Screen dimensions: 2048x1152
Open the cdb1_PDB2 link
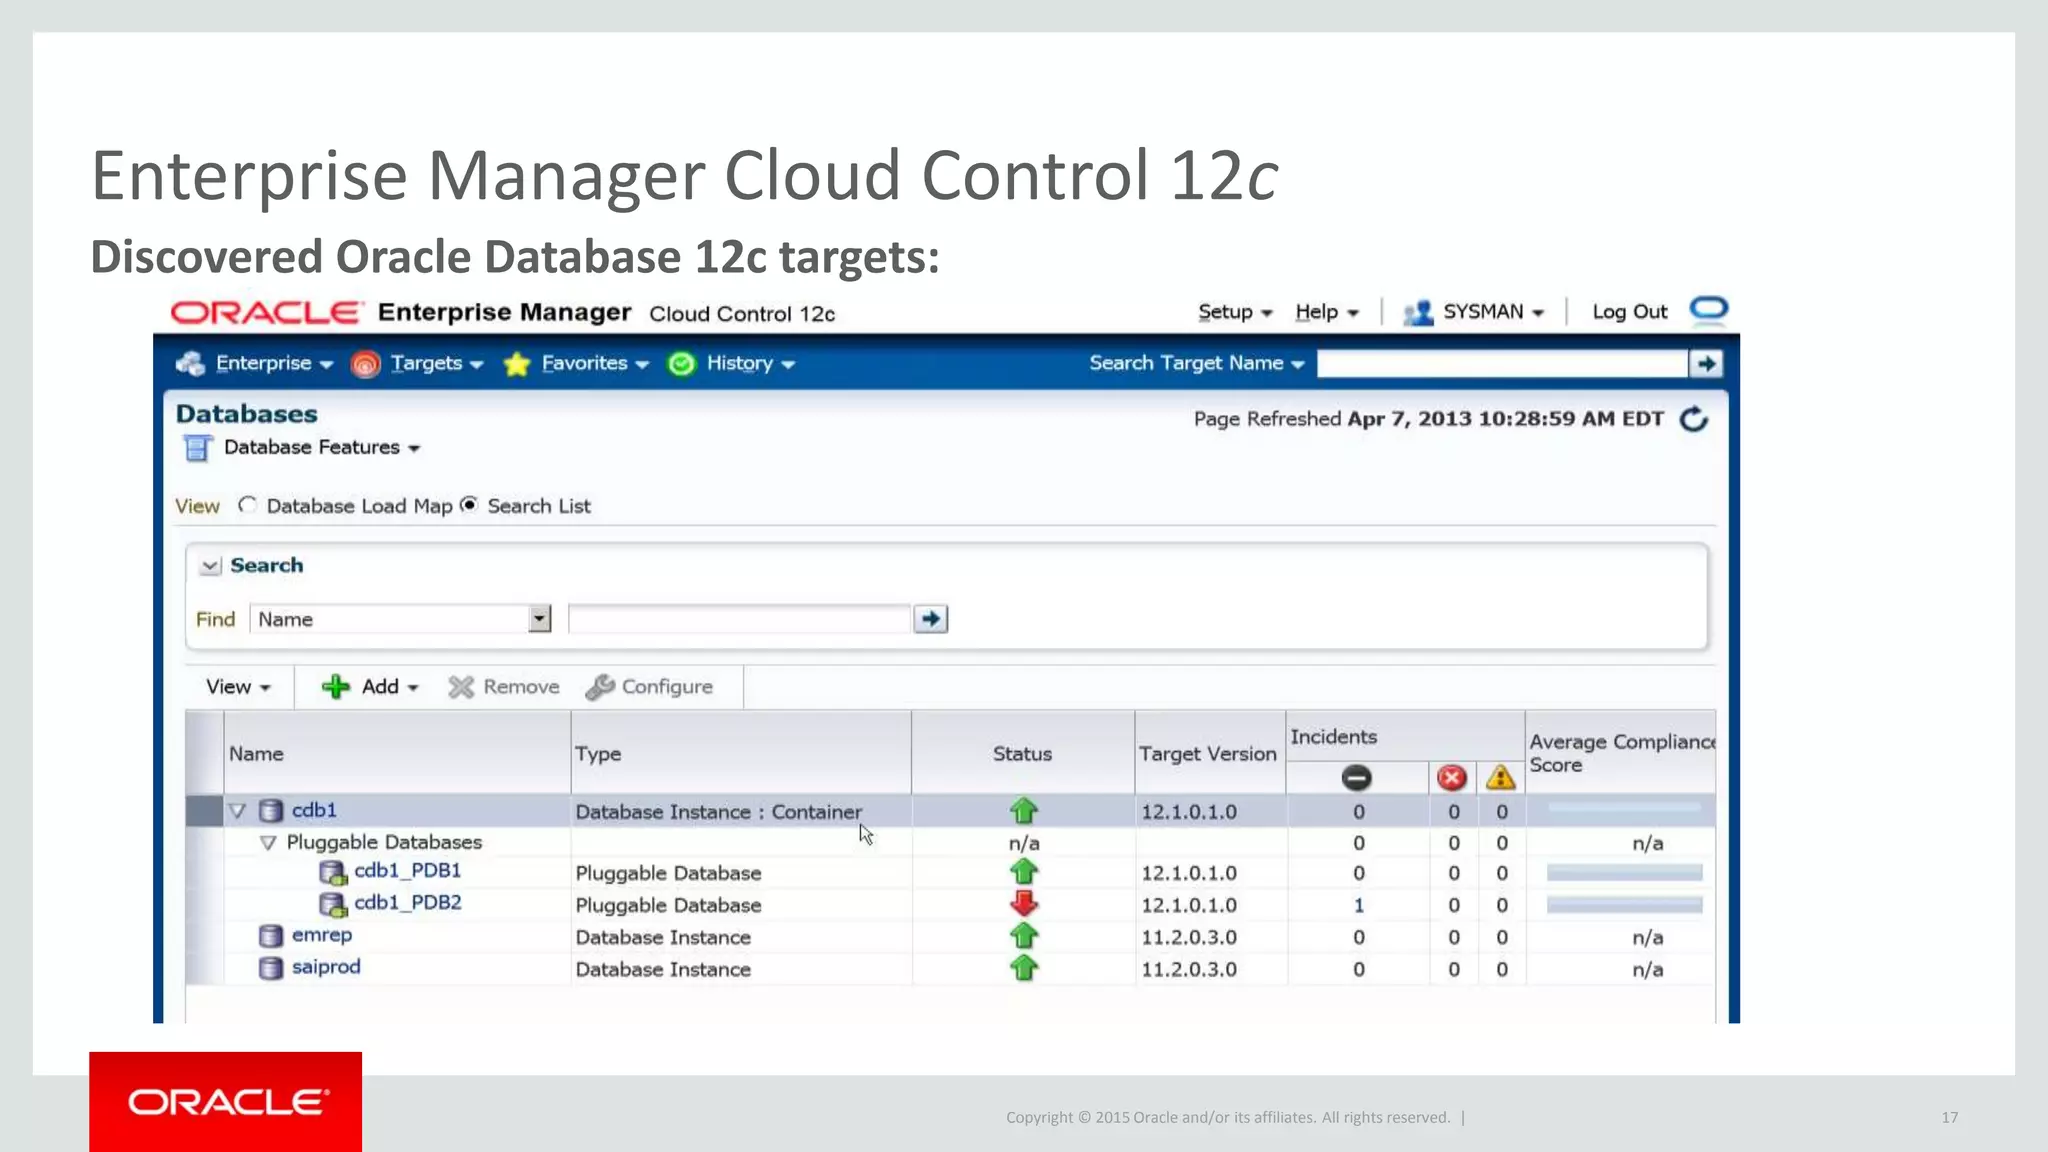408,903
